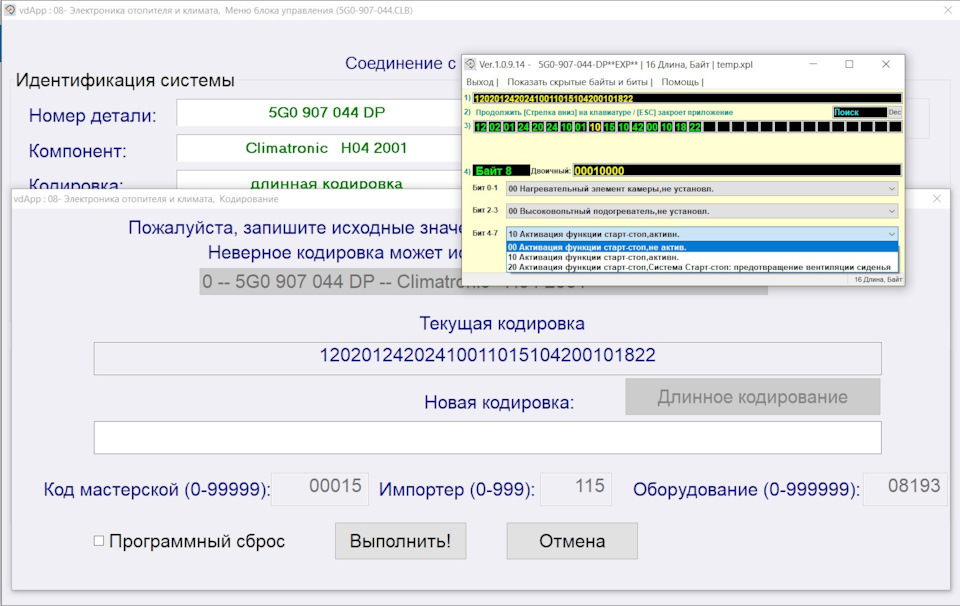Expand the Бит 0-1 Нагревательный элемент камеры dropdown
960x606 pixels.
(702, 189)
